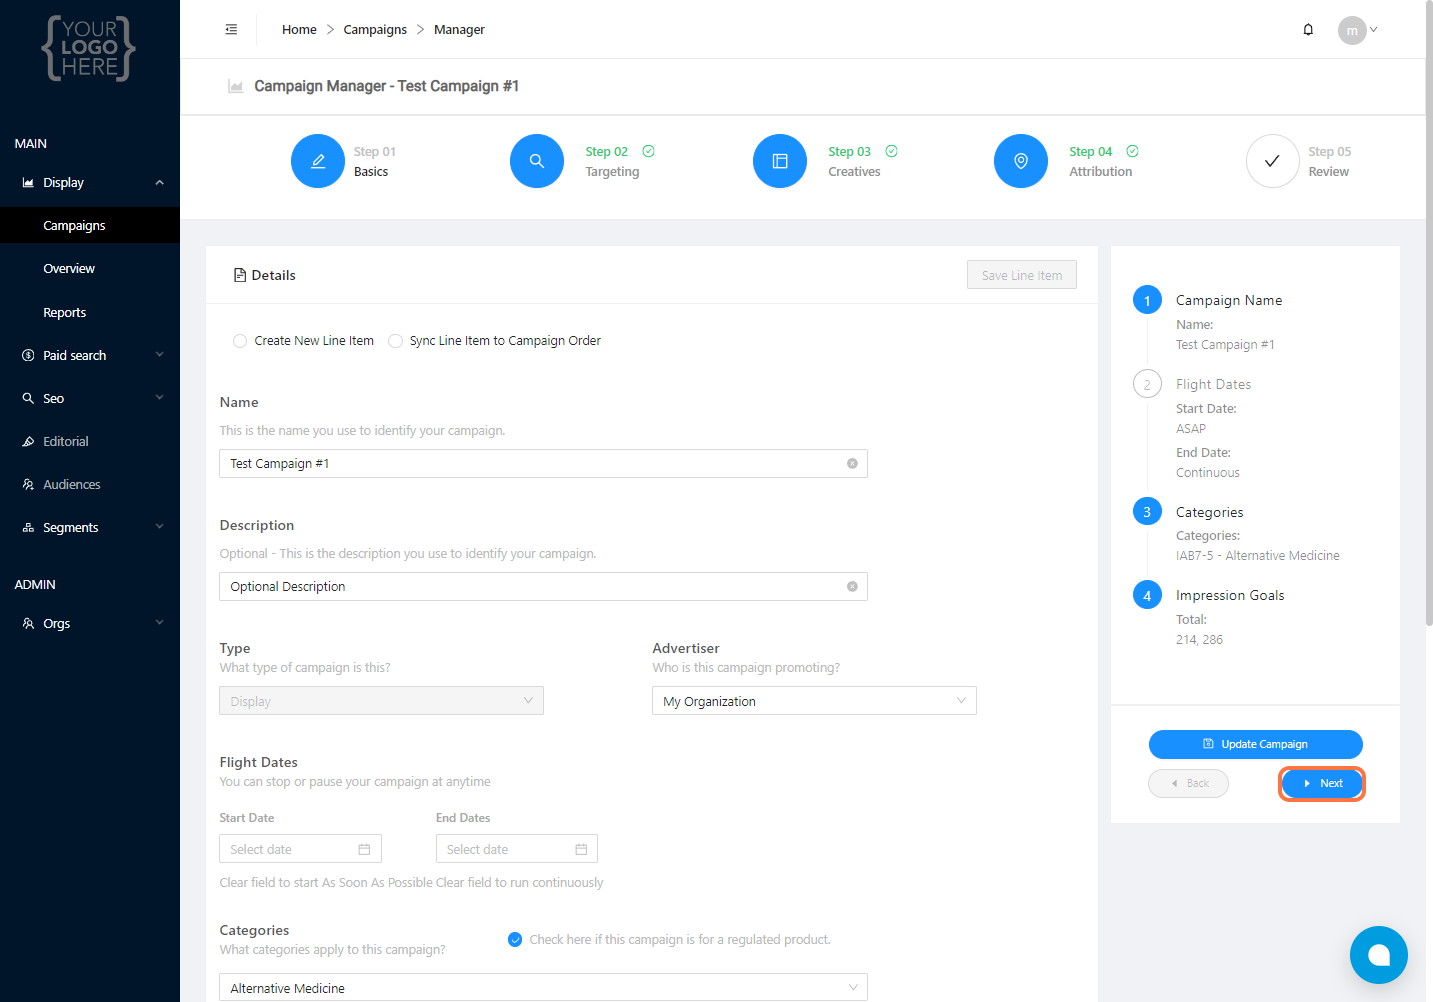Click the Back button
The height and width of the screenshot is (1002, 1433).
pos(1189,784)
